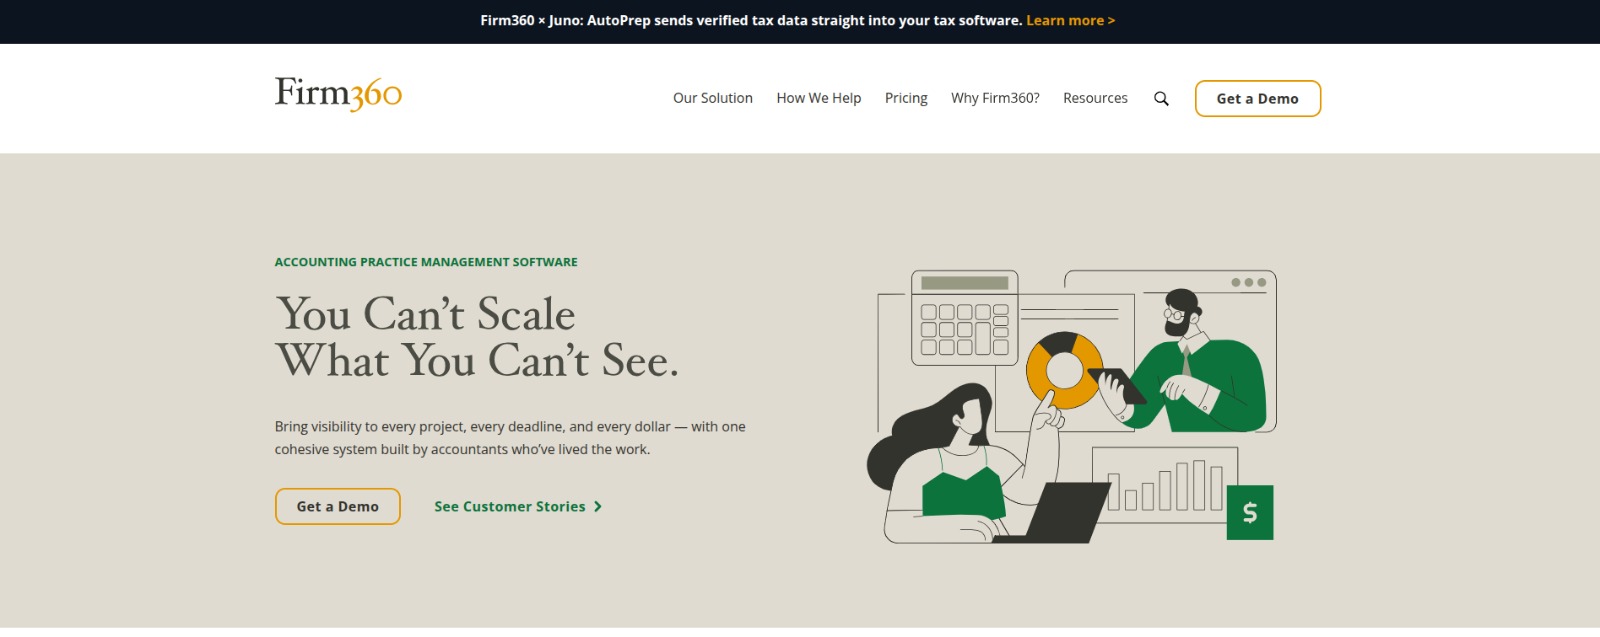
Task: Click the header Get a Demo button
Action: click(x=1258, y=99)
